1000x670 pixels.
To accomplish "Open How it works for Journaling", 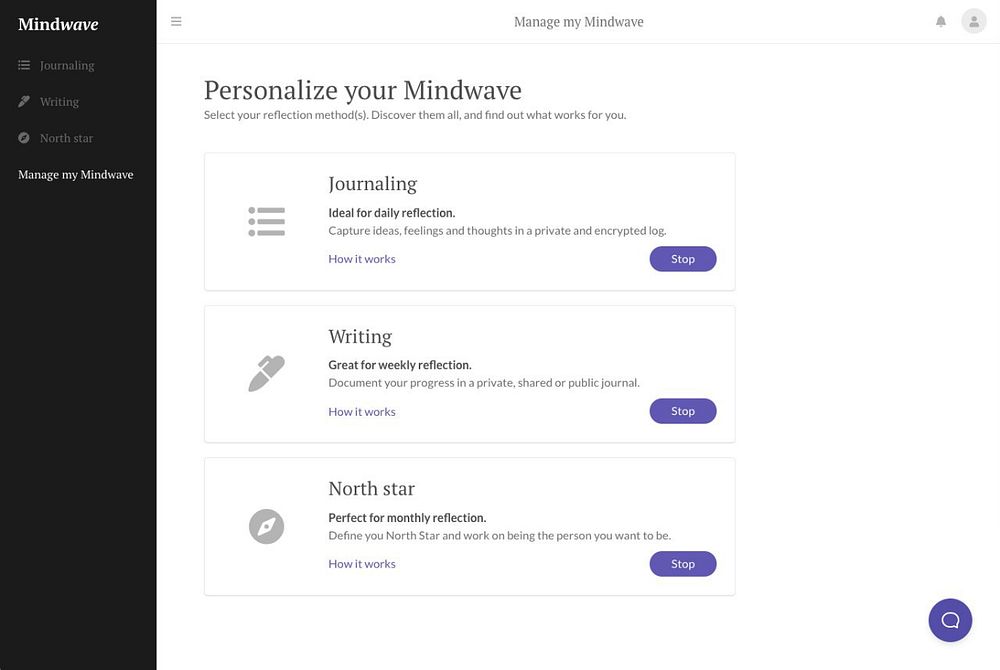I will tap(362, 259).
